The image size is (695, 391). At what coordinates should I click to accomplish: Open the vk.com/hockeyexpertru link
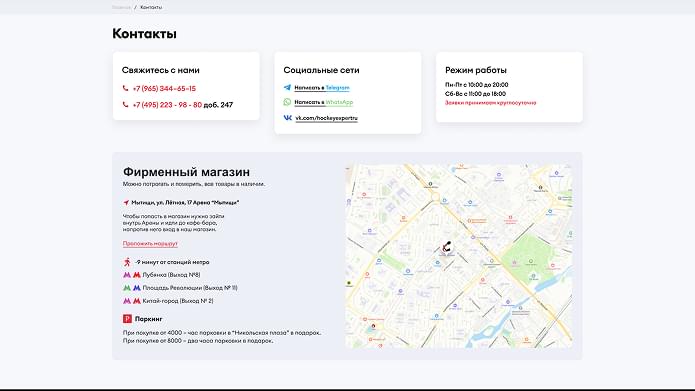click(x=326, y=118)
